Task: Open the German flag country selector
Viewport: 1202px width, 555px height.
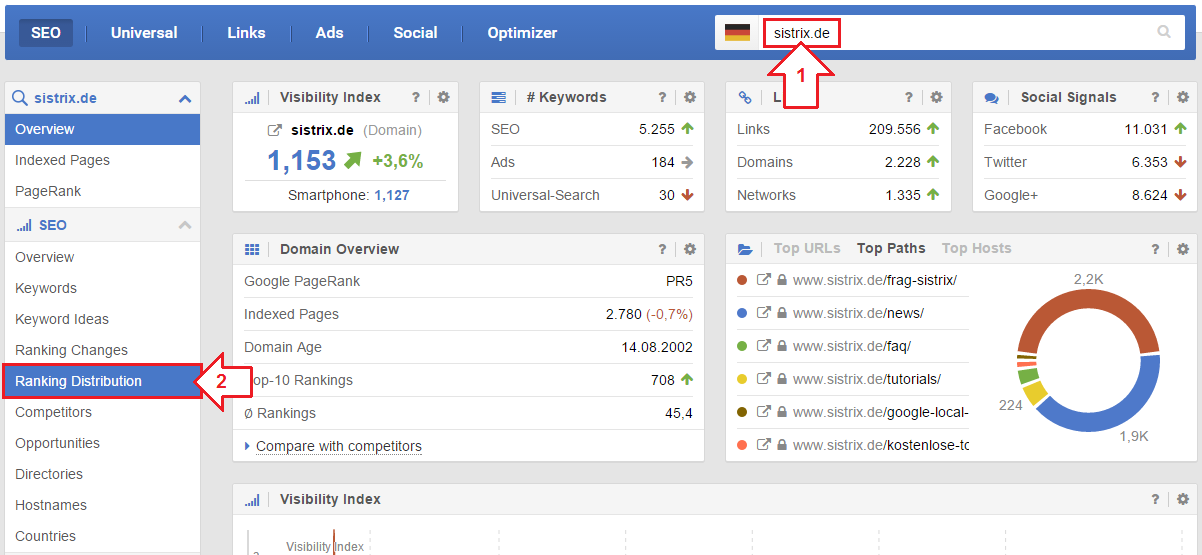Action: tap(737, 33)
